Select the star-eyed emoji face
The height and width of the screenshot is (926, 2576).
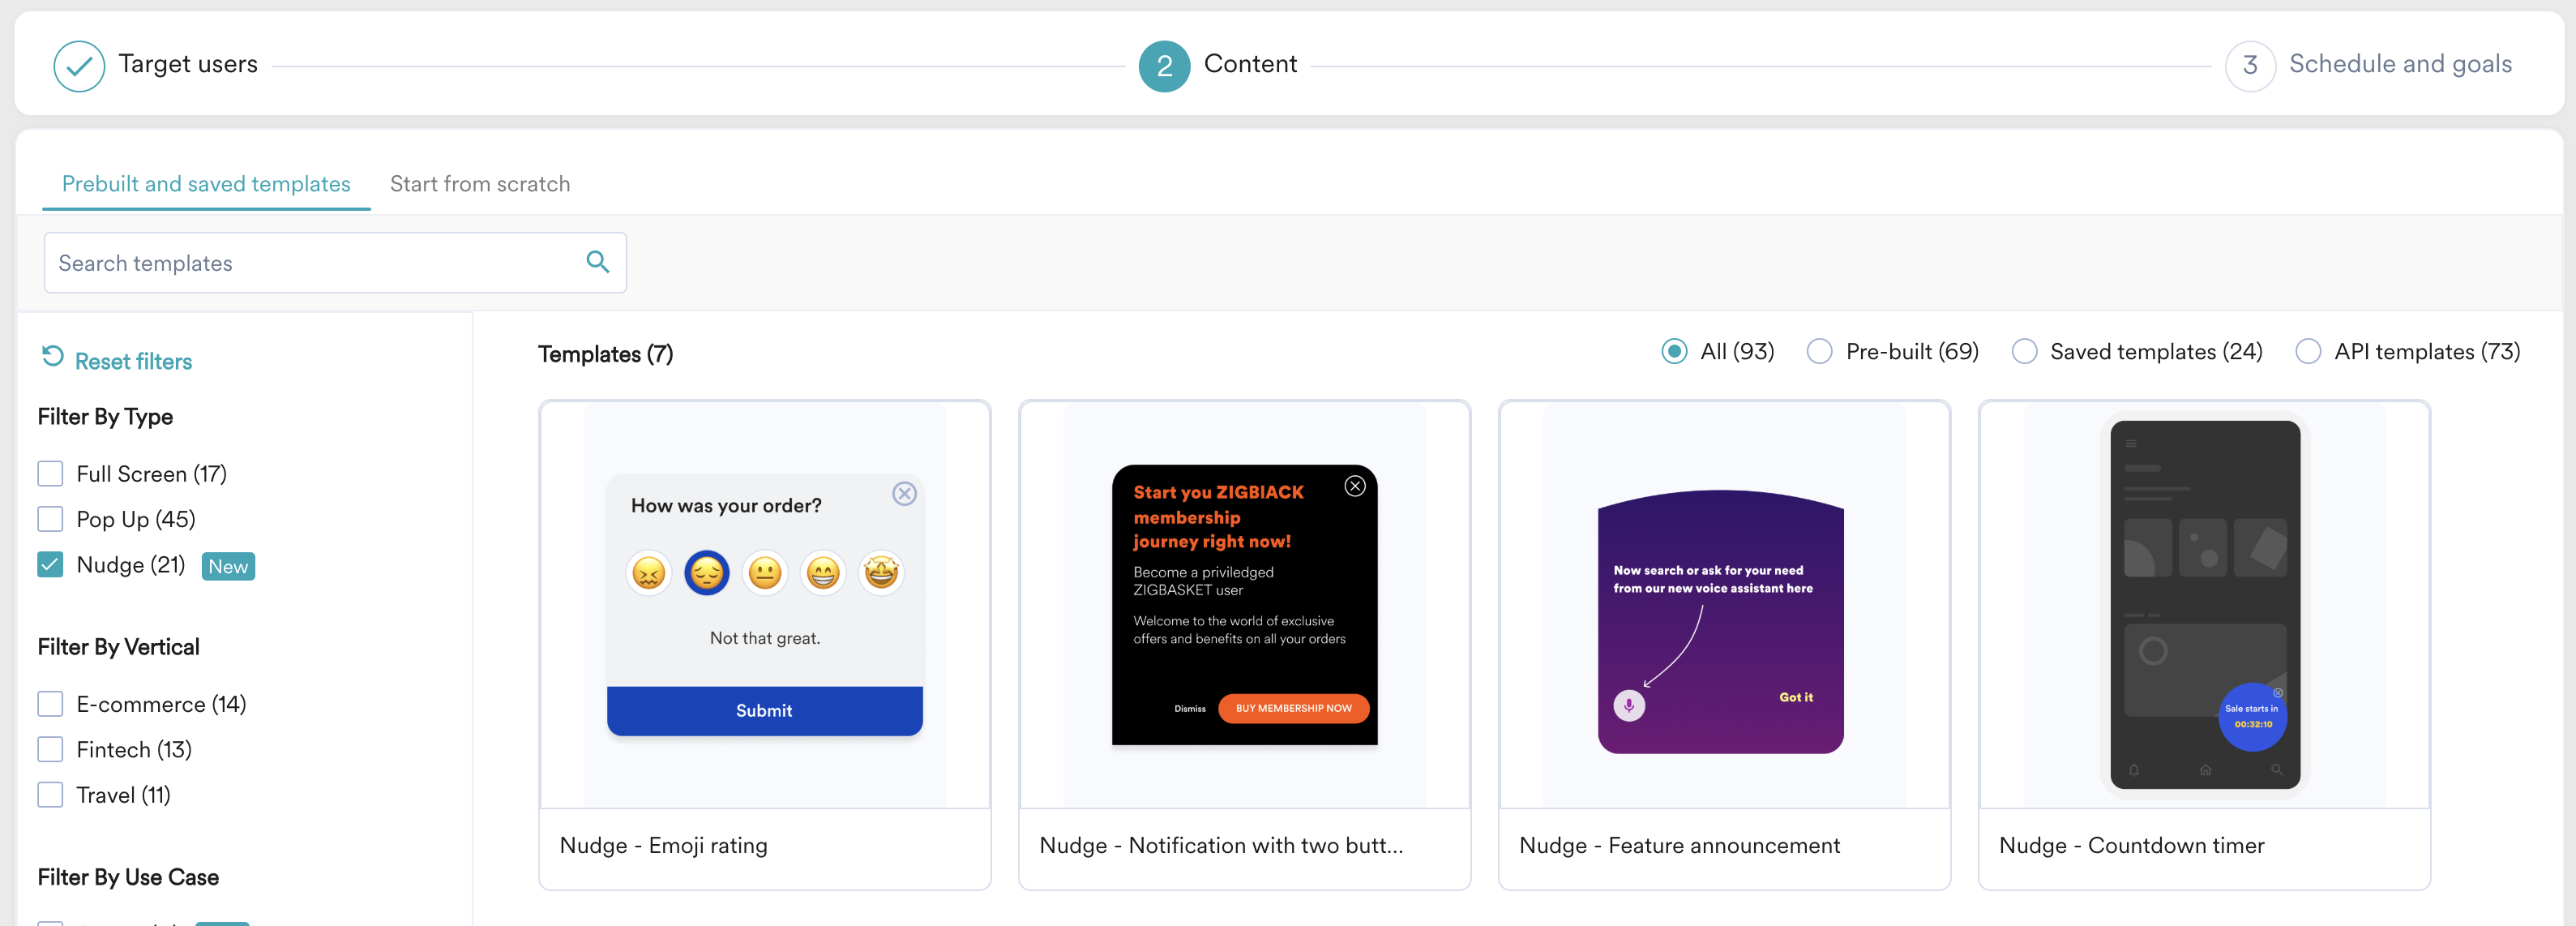coord(881,573)
